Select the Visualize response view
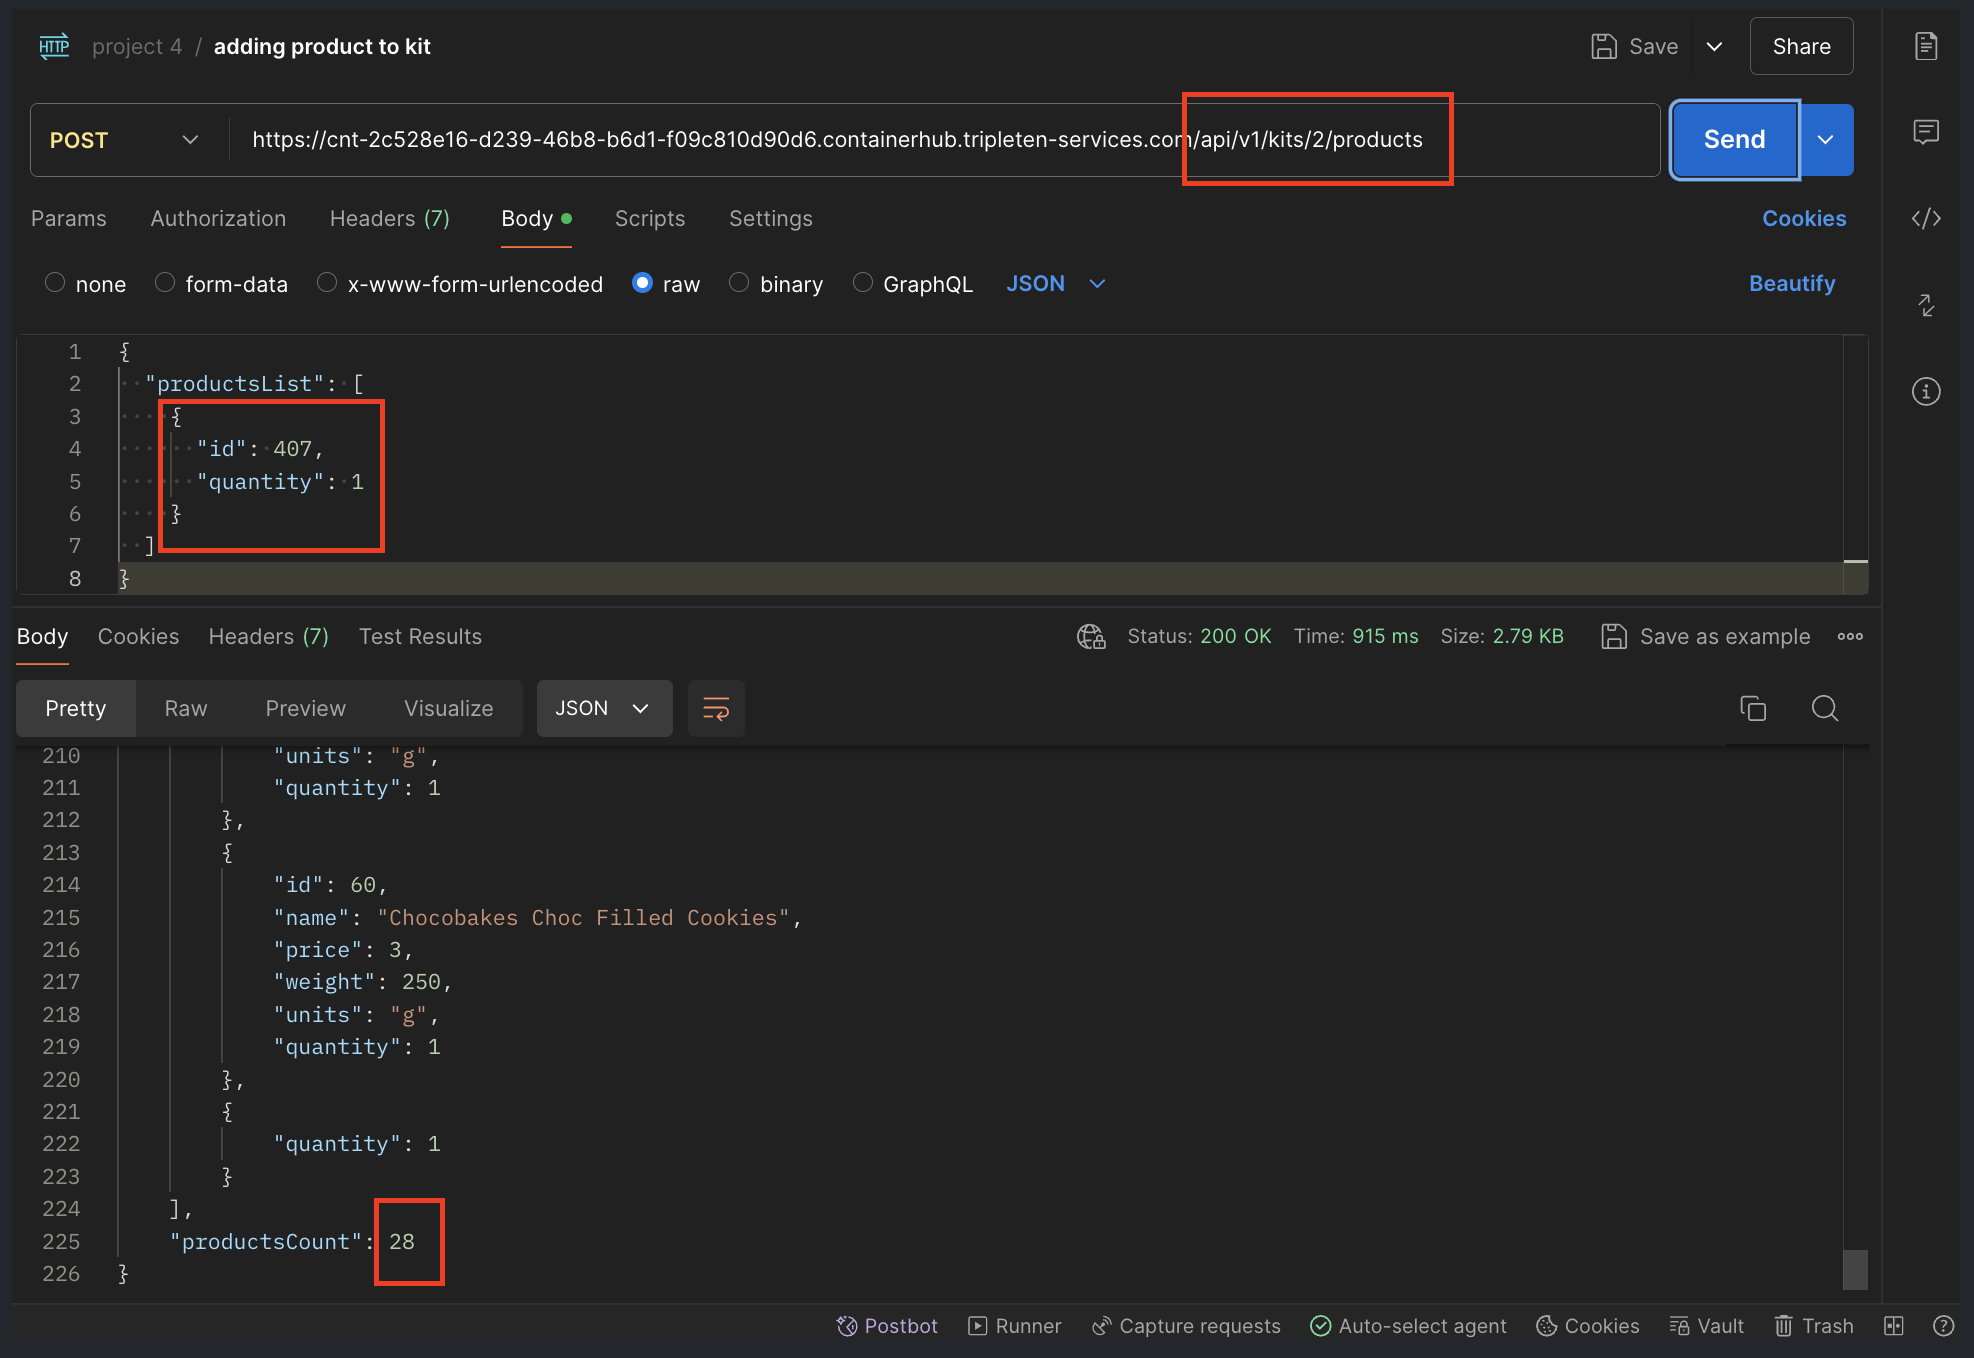This screenshot has height=1358, width=1974. (449, 709)
